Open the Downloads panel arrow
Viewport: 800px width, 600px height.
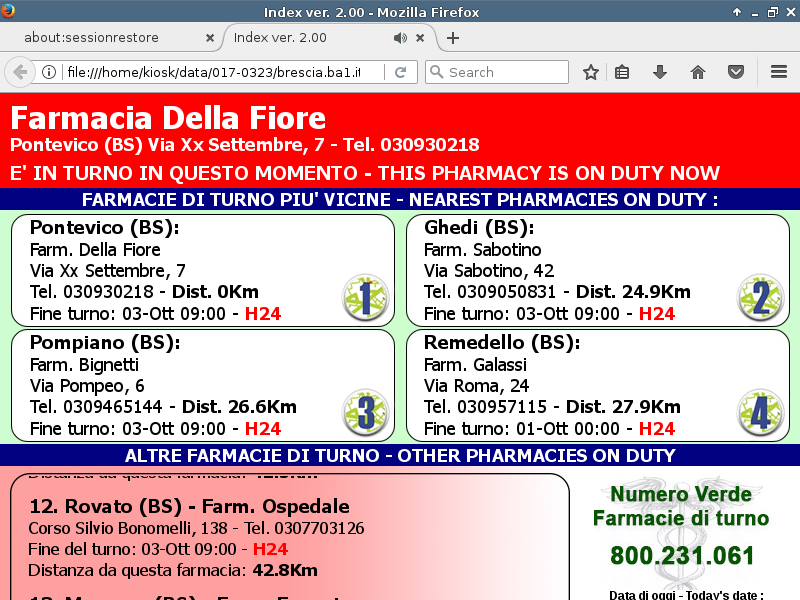(659, 72)
